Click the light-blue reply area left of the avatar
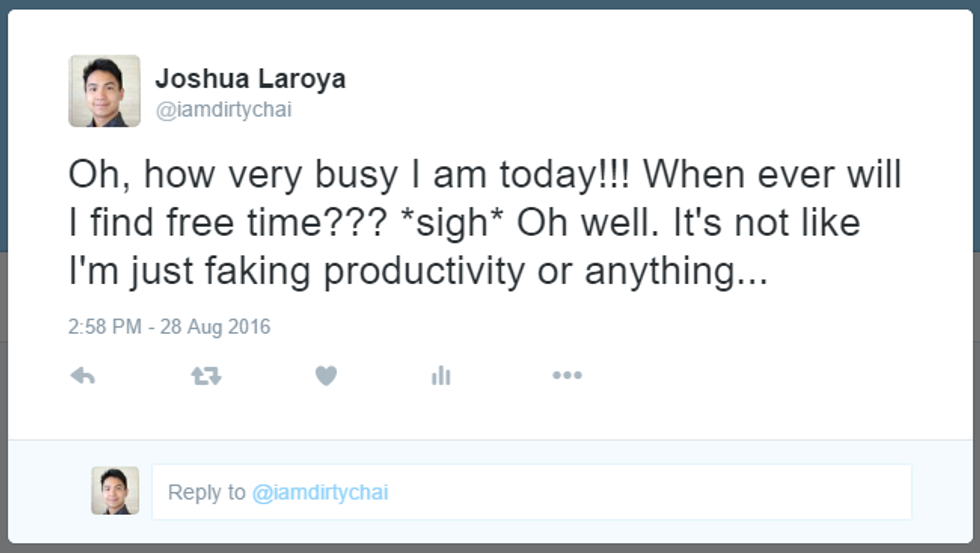Viewport: 980px width, 553px height. [x=50, y=491]
